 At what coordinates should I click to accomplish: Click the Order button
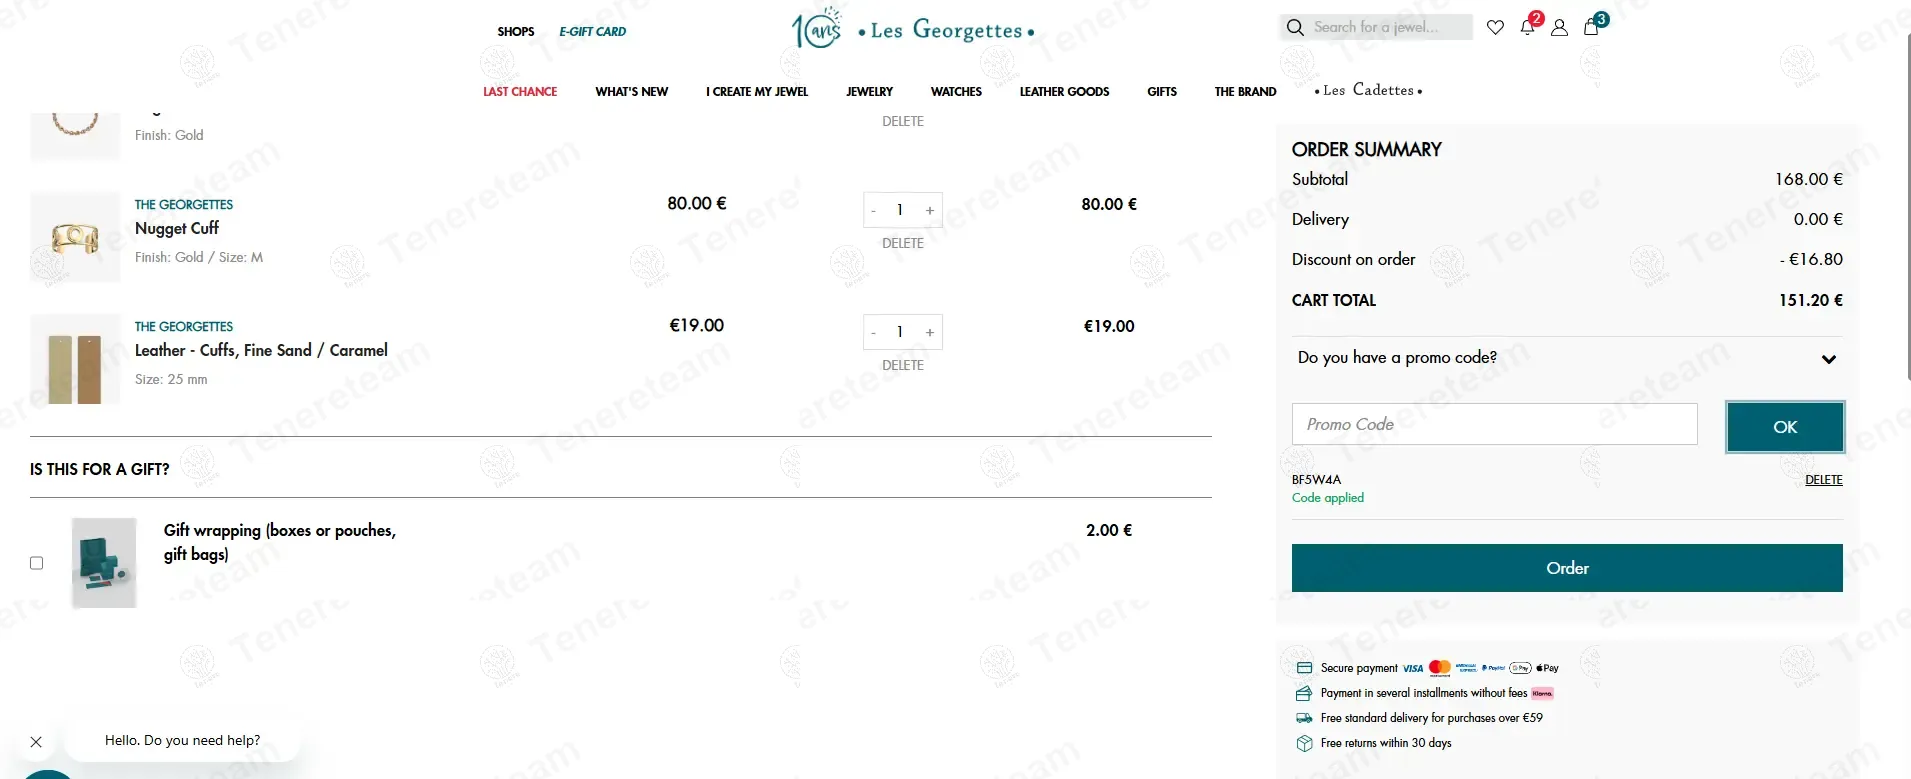tap(1567, 568)
